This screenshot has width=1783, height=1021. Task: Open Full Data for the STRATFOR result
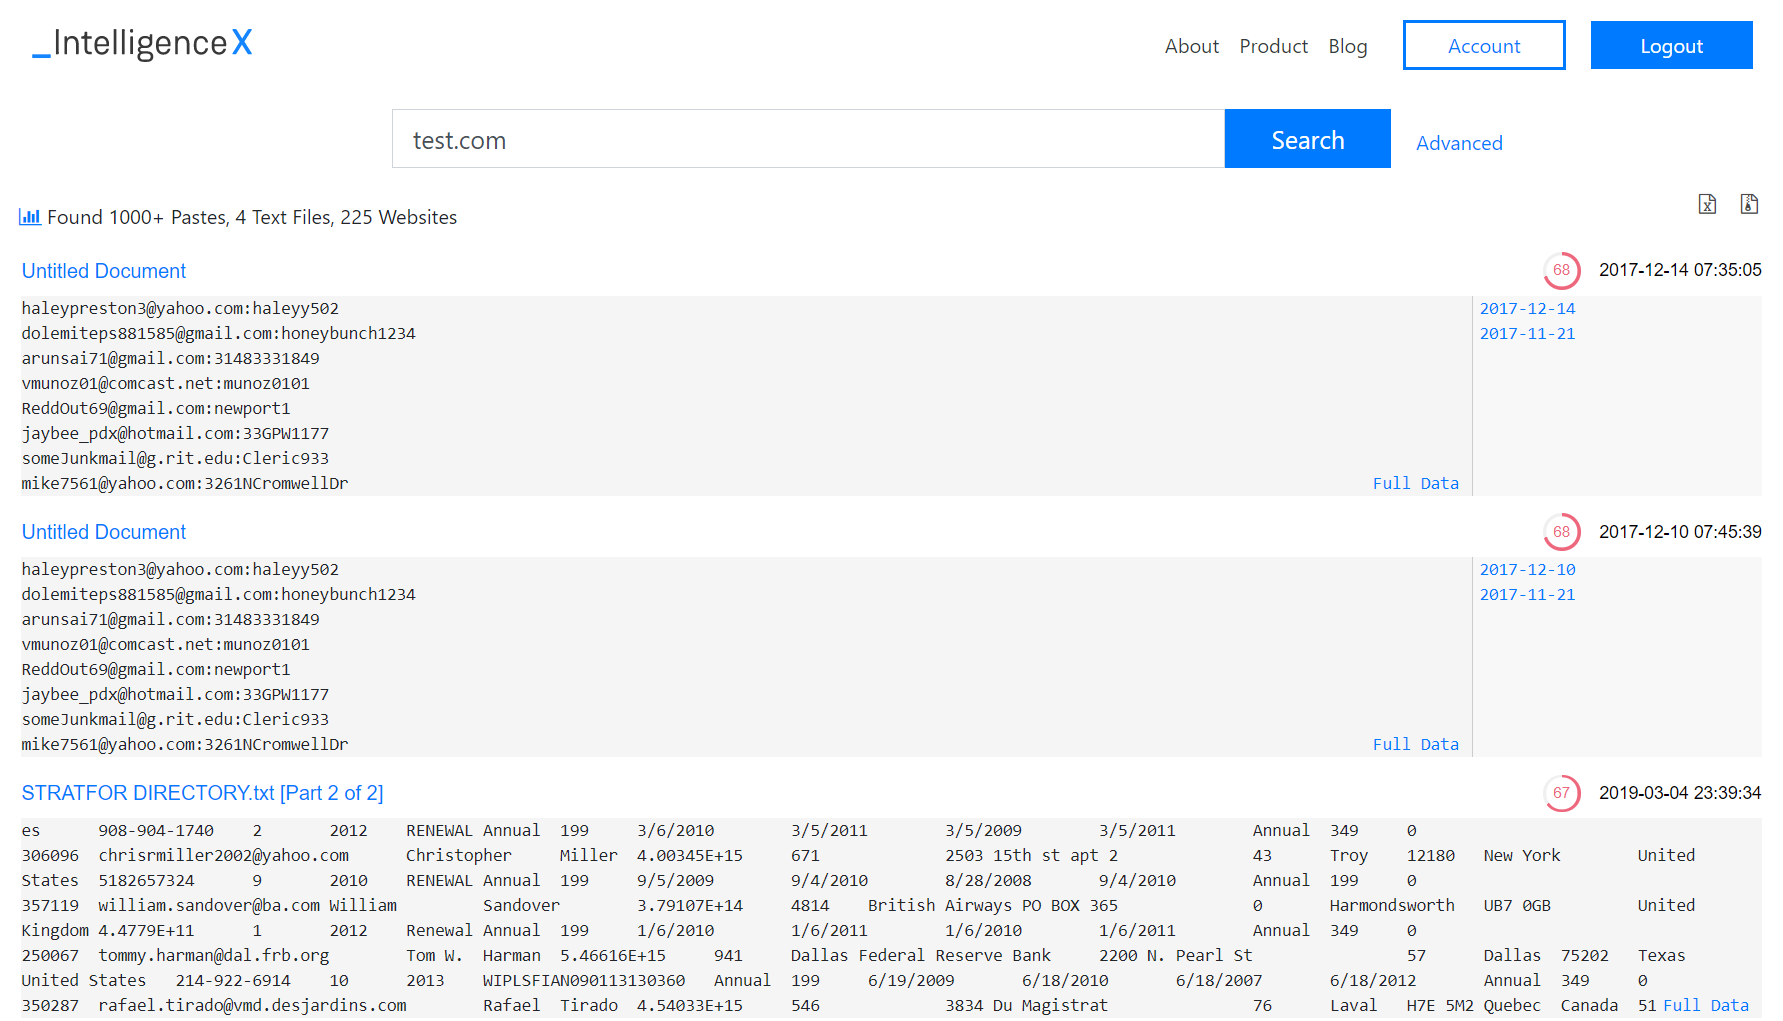(1705, 1005)
